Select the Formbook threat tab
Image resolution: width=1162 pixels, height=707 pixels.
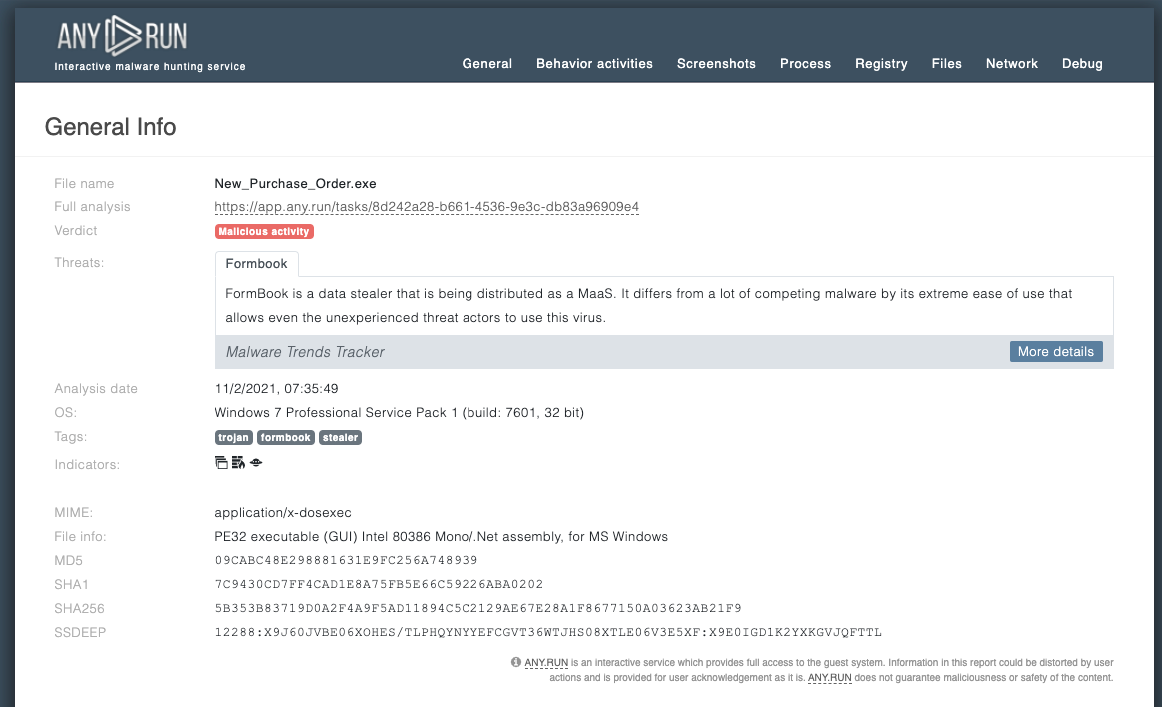tap(256, 264)
